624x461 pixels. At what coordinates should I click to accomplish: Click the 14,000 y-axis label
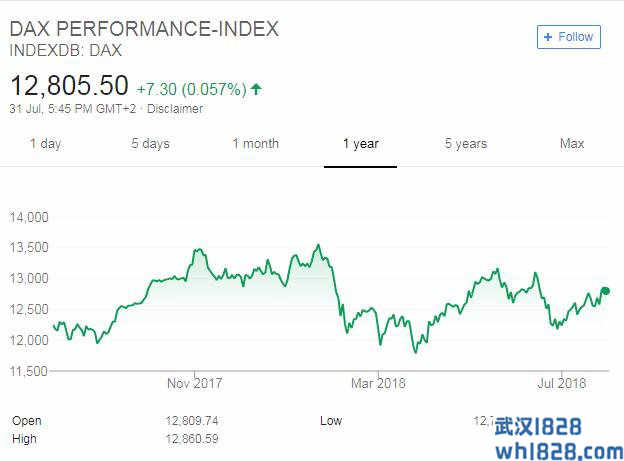(x=29, y=216)
